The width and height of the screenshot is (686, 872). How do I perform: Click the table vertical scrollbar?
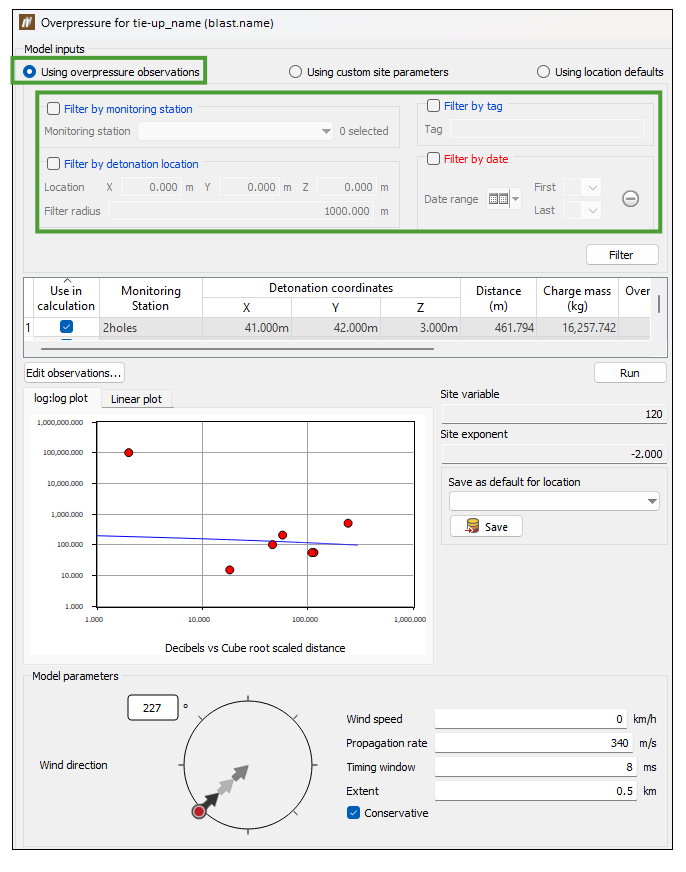[x=659, y=304]
